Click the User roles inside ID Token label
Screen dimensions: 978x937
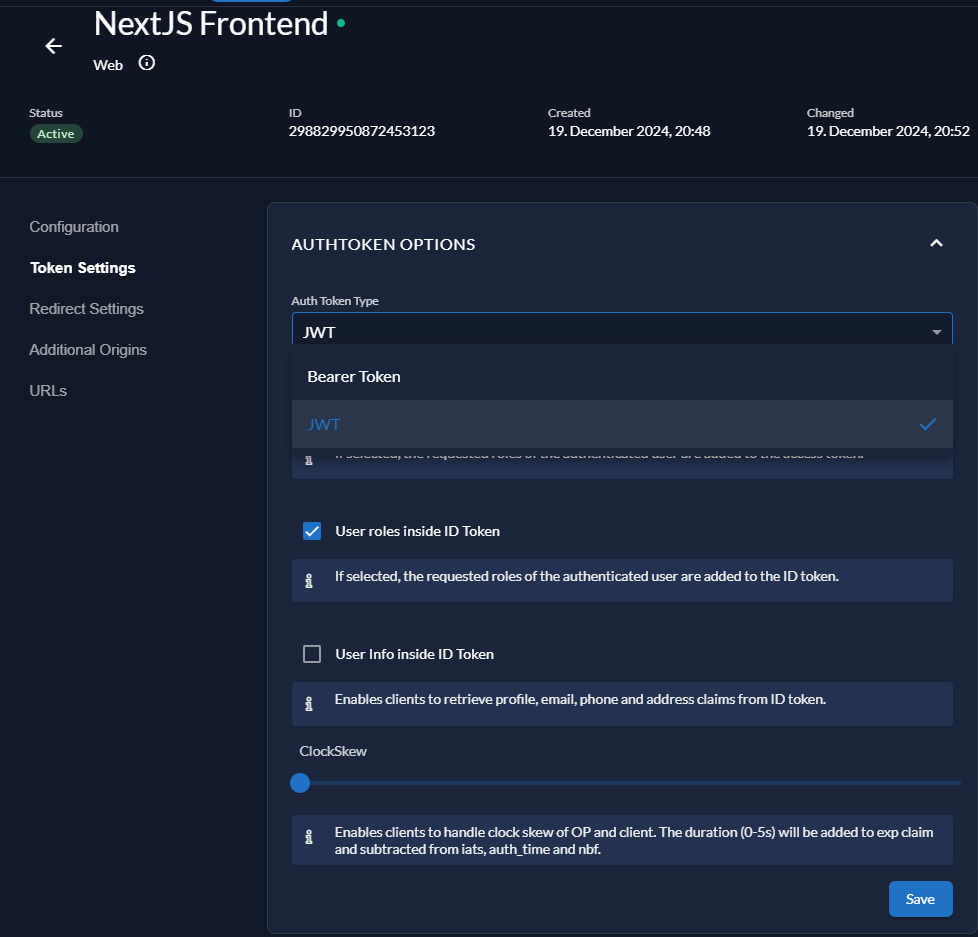pyautogui.click(x=417, y=531)
